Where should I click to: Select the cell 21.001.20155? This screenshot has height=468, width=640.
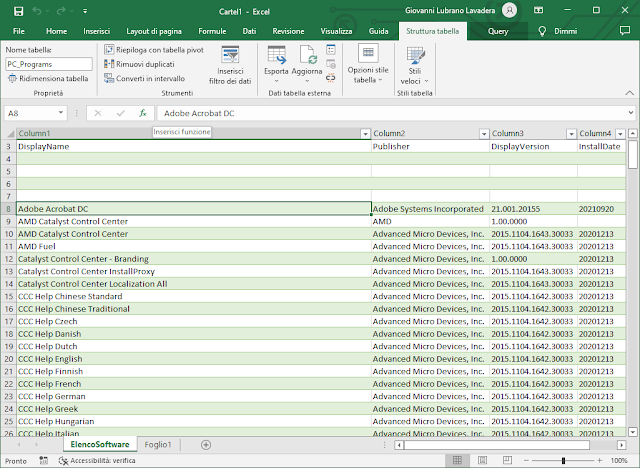tap(533, 208)
